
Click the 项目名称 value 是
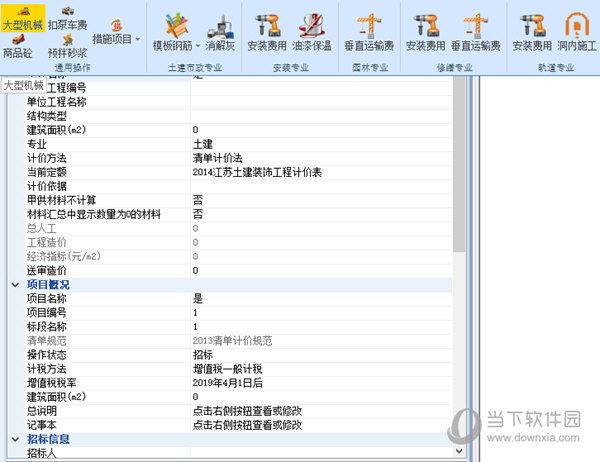(198, 299)
